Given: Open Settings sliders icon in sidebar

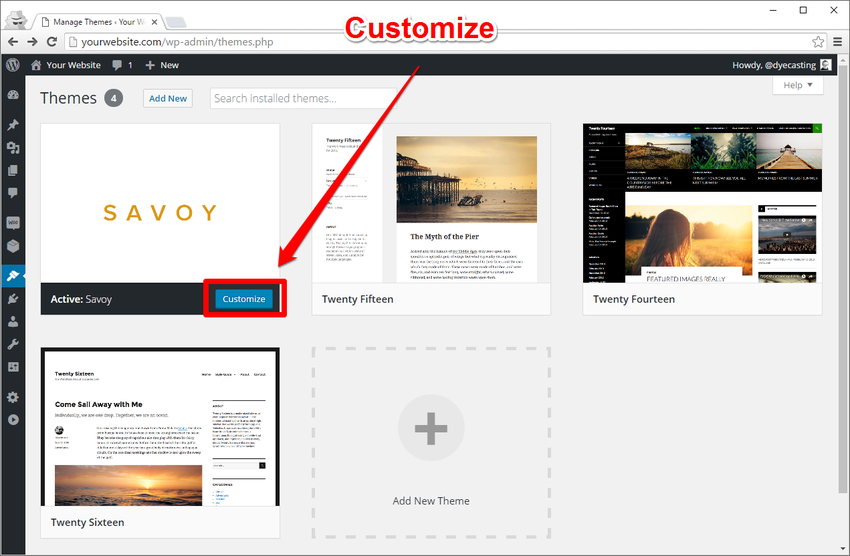Looking at the screenshot, I should (13, 367).
